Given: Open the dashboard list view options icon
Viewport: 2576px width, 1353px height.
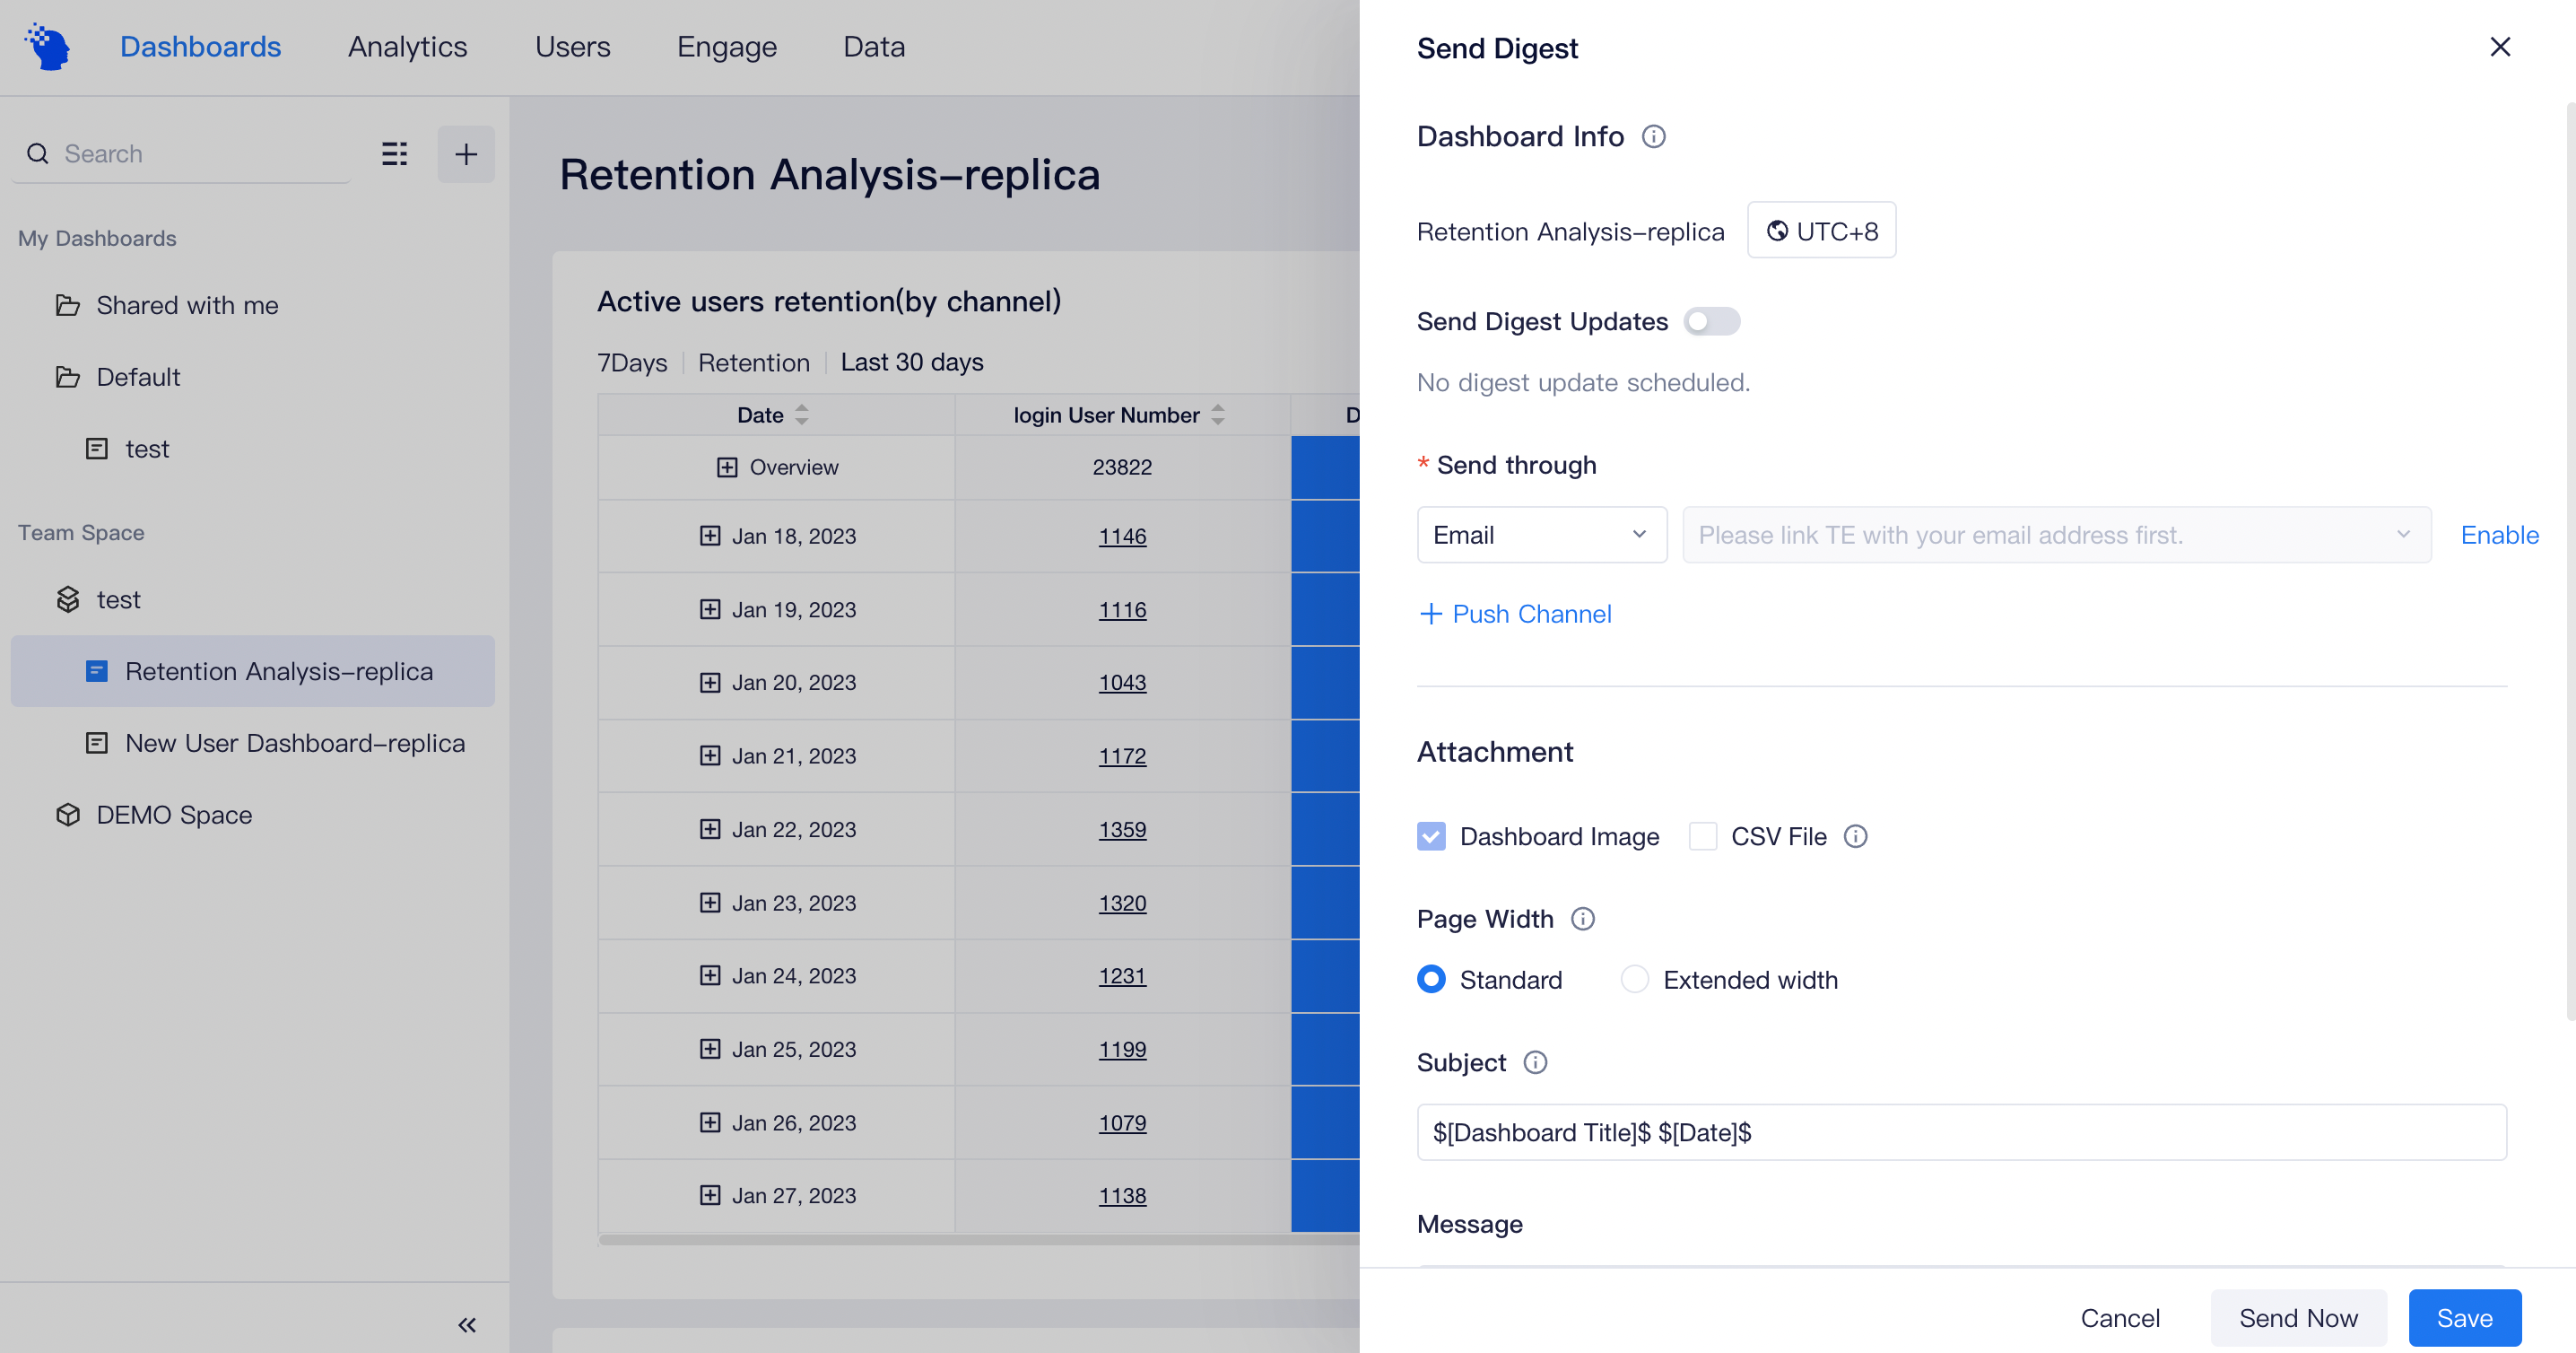Looking at the screenshot, I should click(x=395, y=153).
